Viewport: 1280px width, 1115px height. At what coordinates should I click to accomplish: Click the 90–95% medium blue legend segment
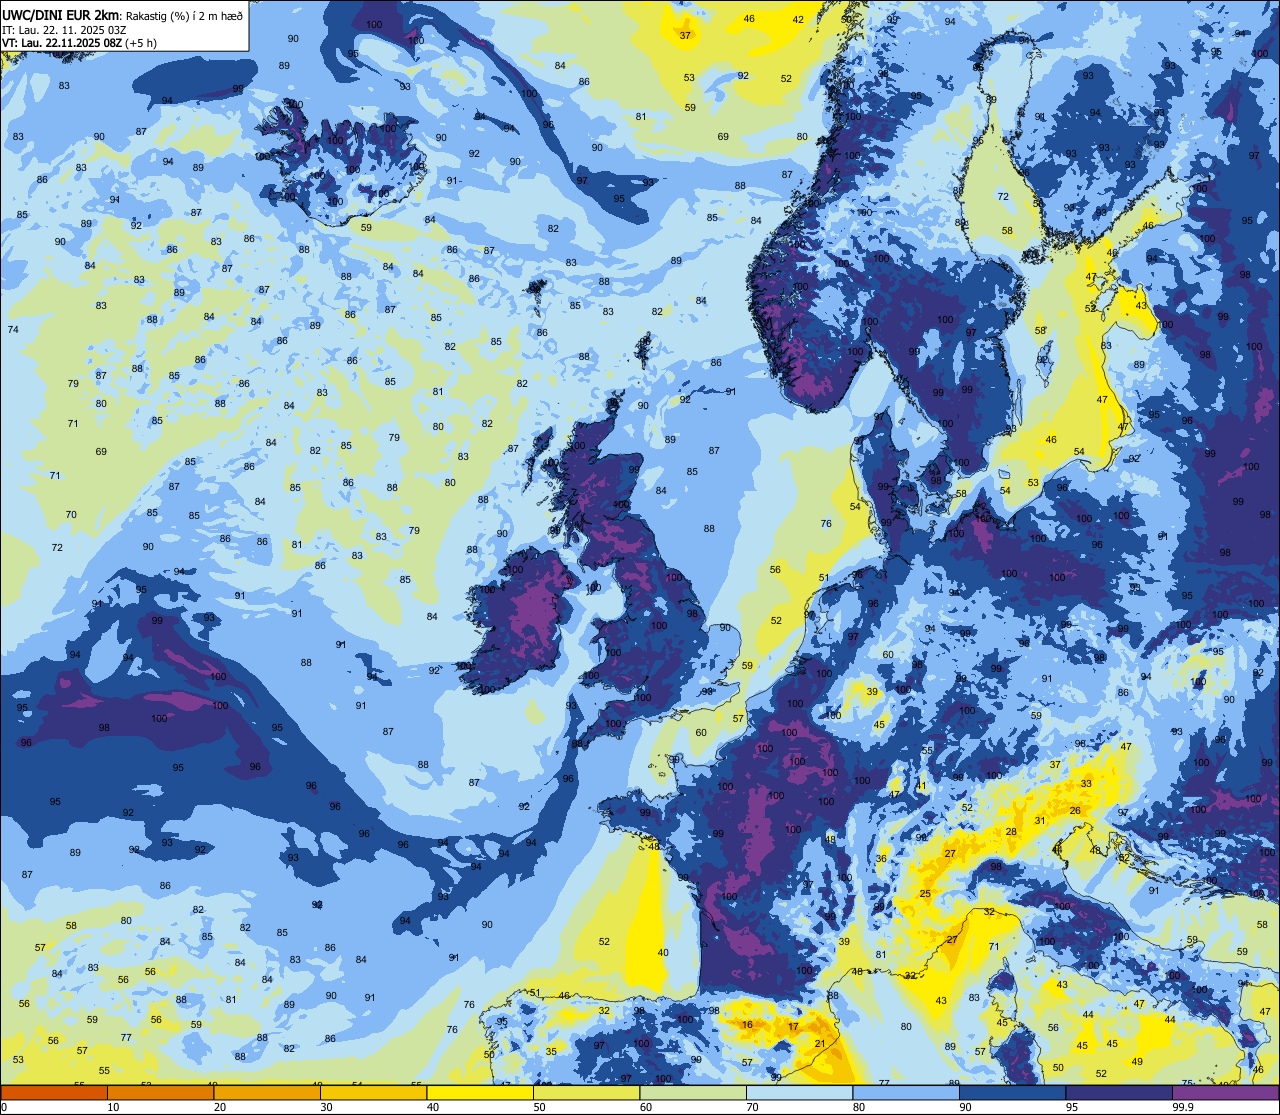click(x=1013, y=1093)
